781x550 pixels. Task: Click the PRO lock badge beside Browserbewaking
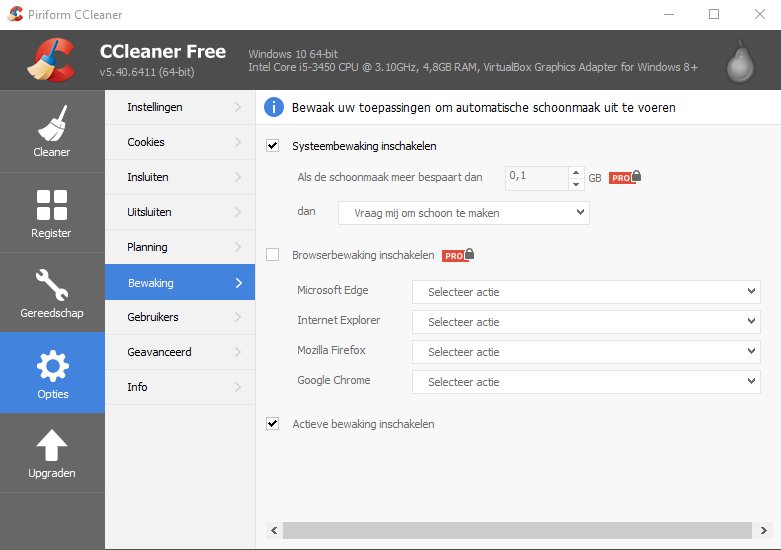pyautogui.click(x=458, y=255)
